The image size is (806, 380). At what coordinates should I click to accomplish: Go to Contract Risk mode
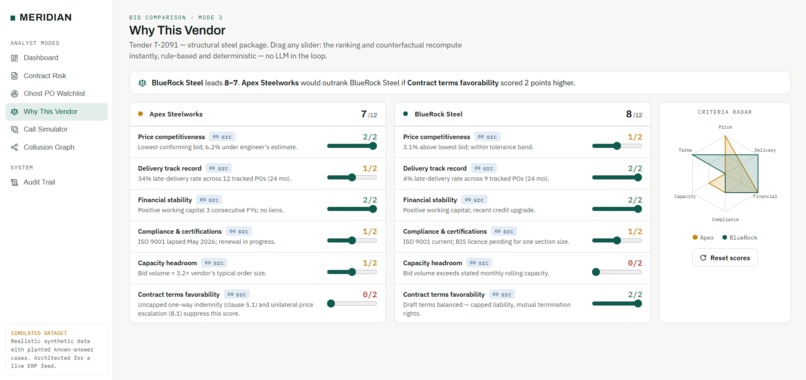(x=57, y=76)
